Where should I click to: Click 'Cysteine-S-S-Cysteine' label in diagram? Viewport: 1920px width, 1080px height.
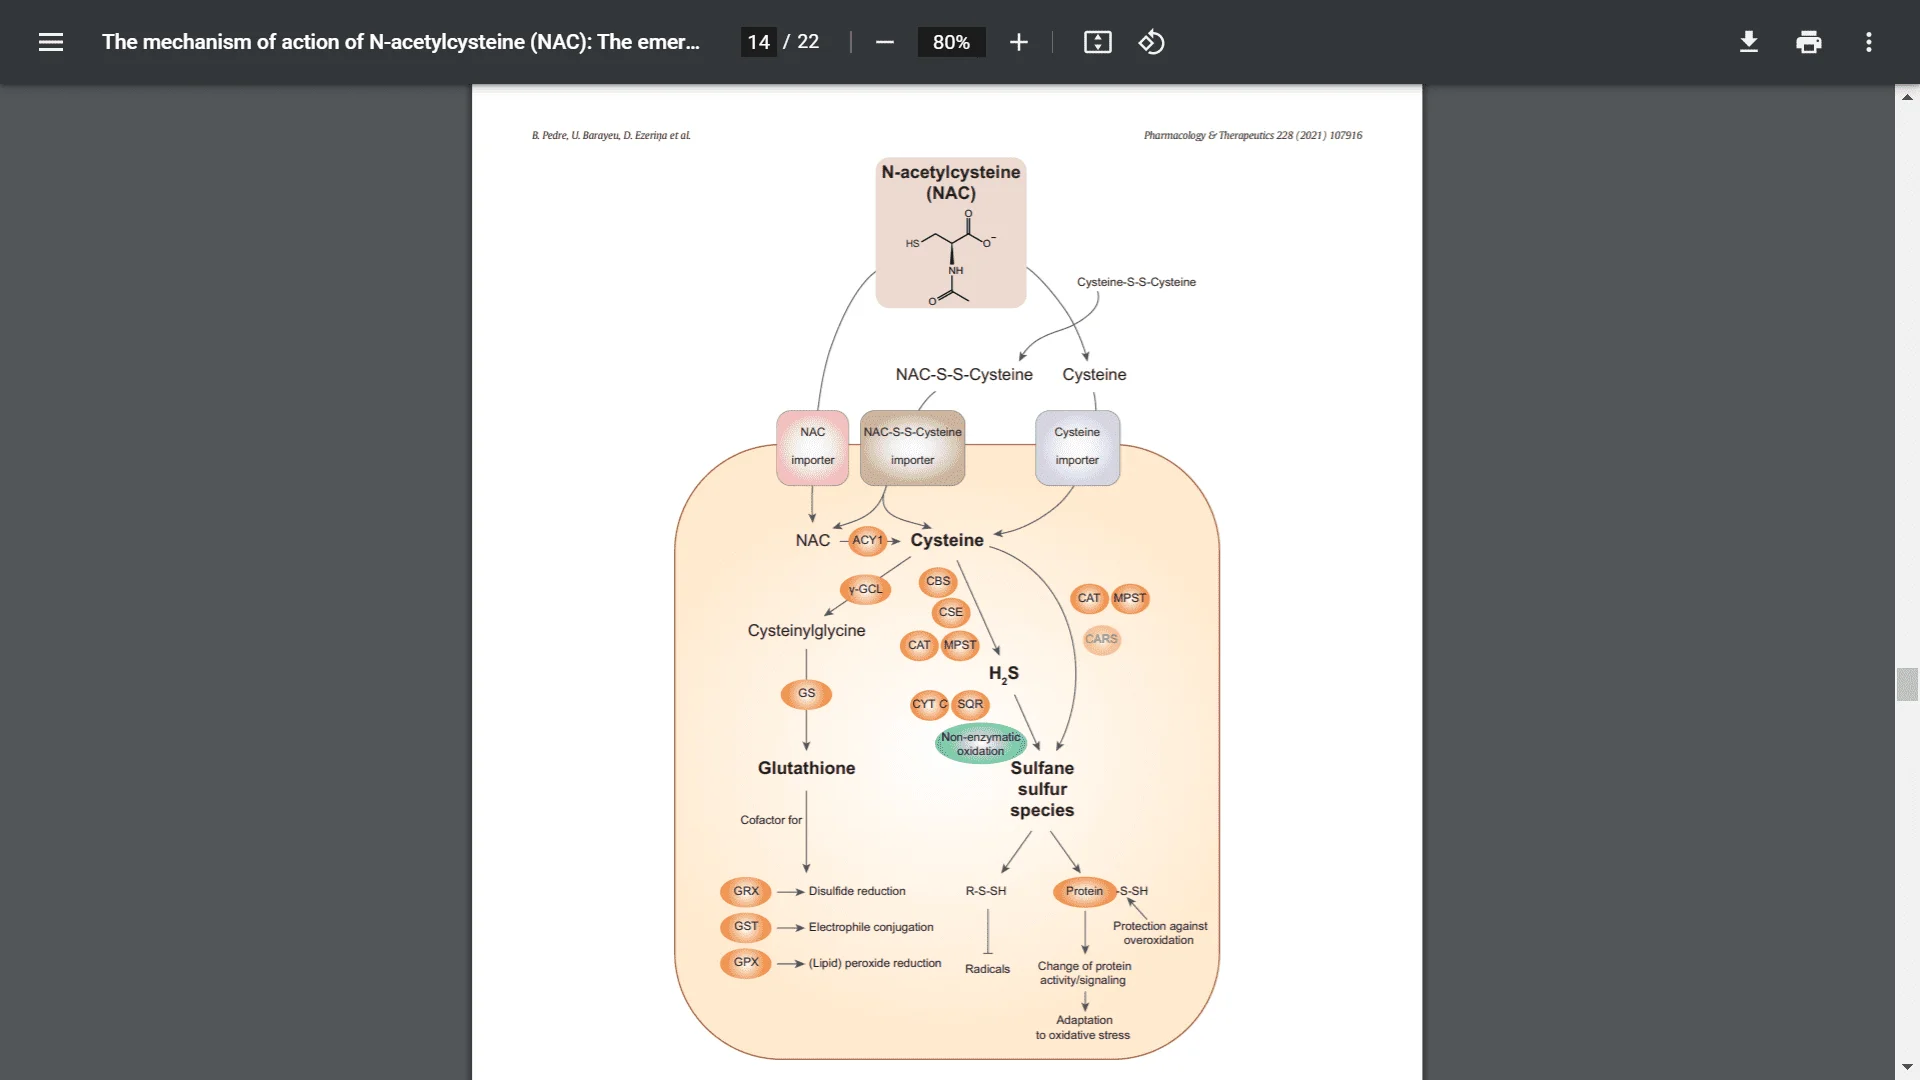[1136, 282]
